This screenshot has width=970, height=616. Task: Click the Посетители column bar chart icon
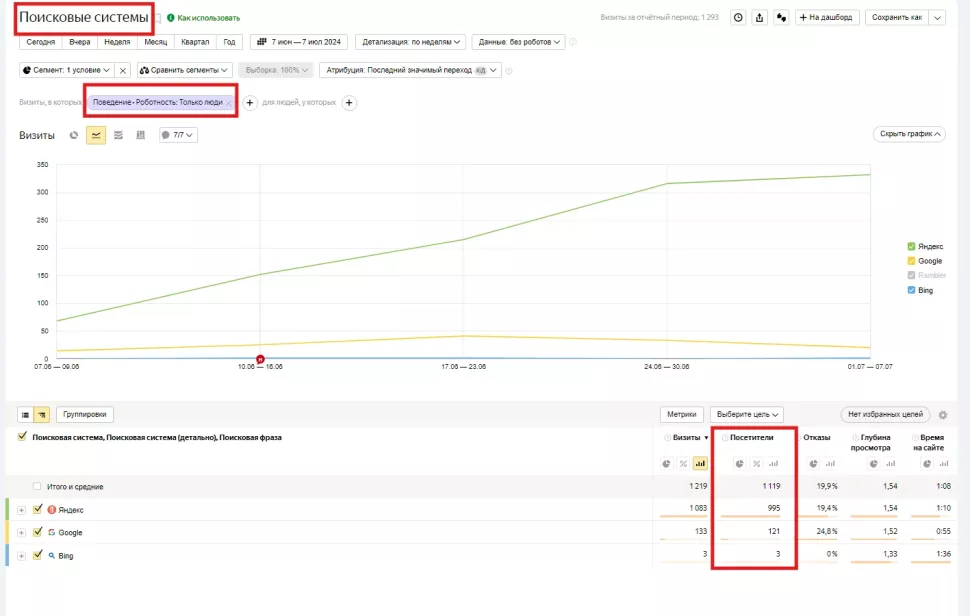click(773, 463)
